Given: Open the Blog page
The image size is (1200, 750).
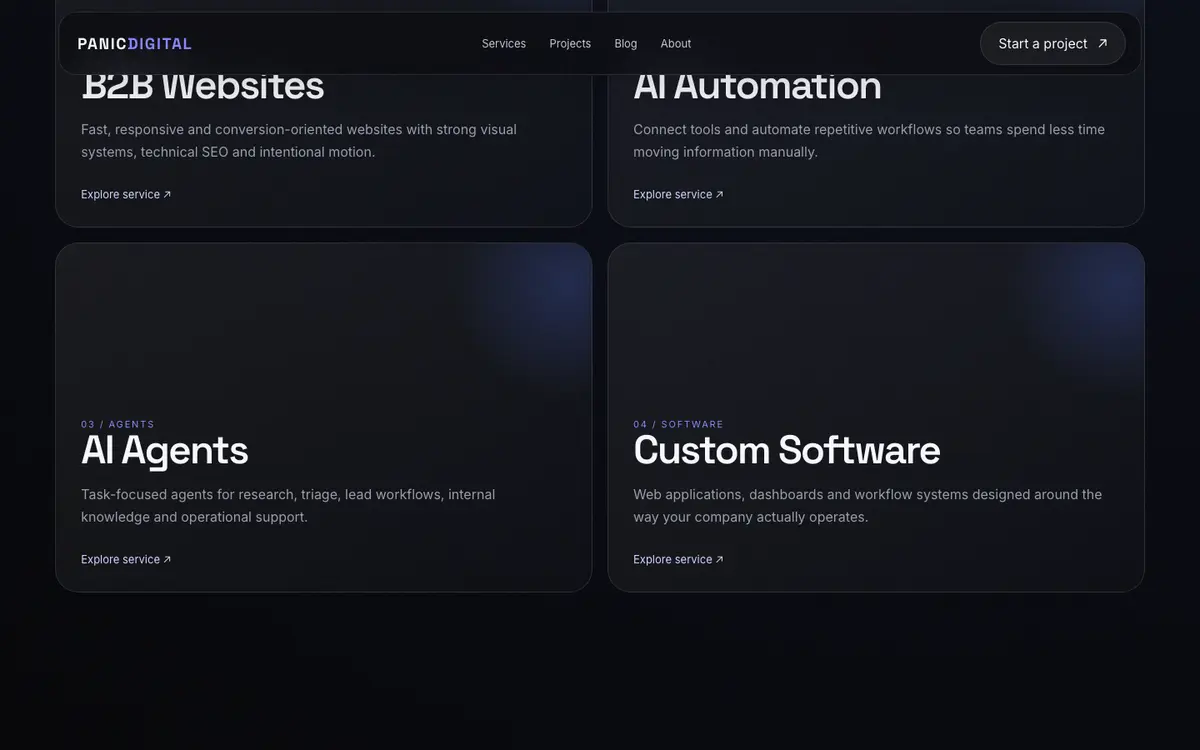Looking at the screenshot, I should [x=626, y=44].
